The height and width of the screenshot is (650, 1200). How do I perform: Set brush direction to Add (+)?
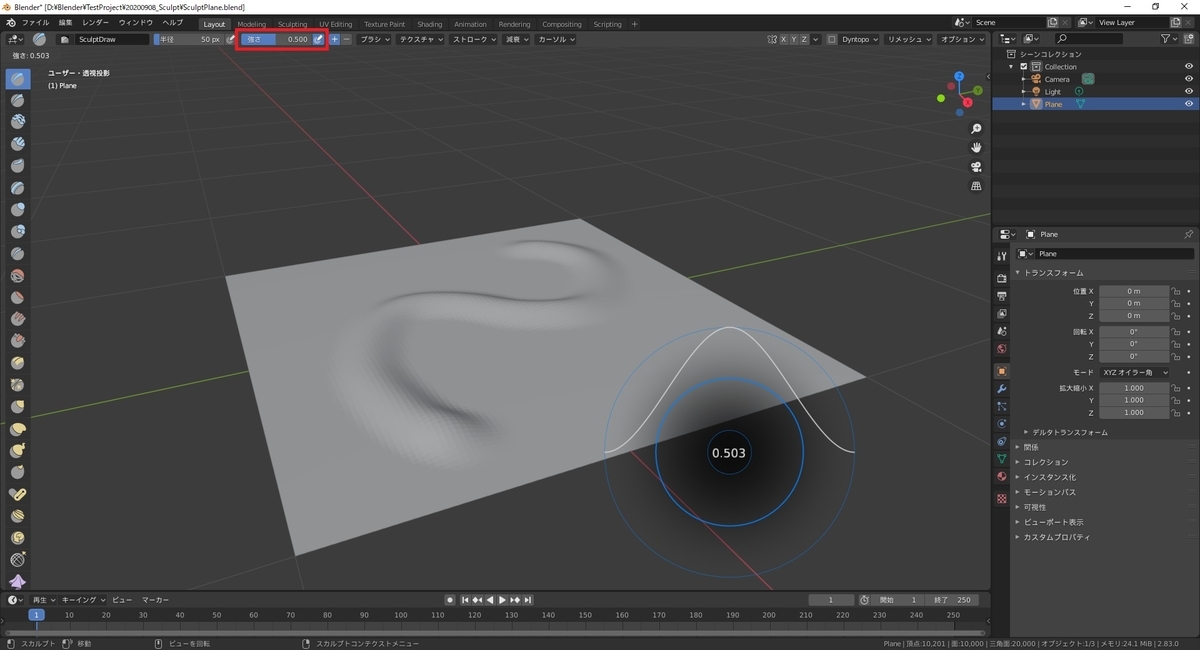[x=334, y=39]
